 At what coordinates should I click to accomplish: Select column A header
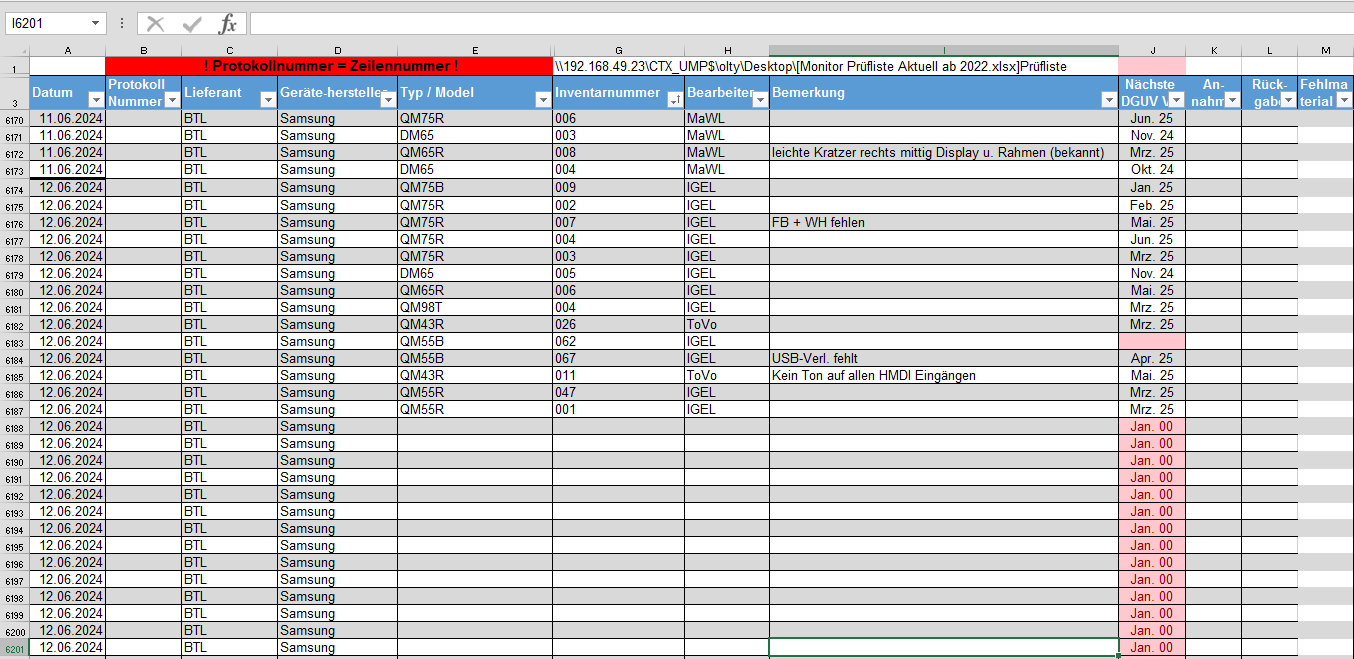[x=67, y=50]
